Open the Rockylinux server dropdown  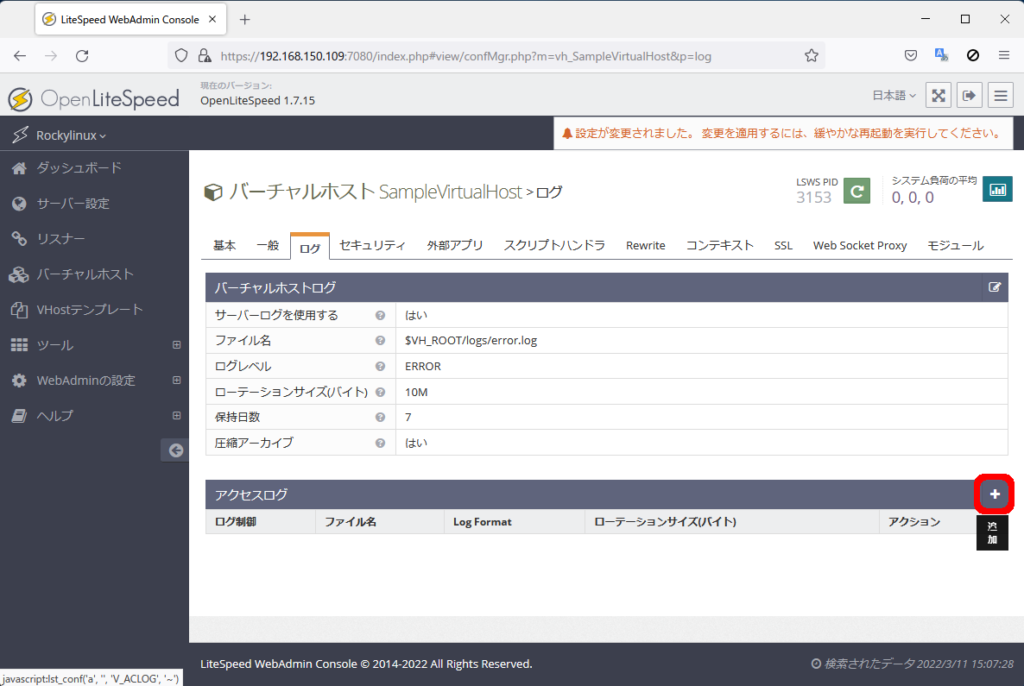[70, 135]
